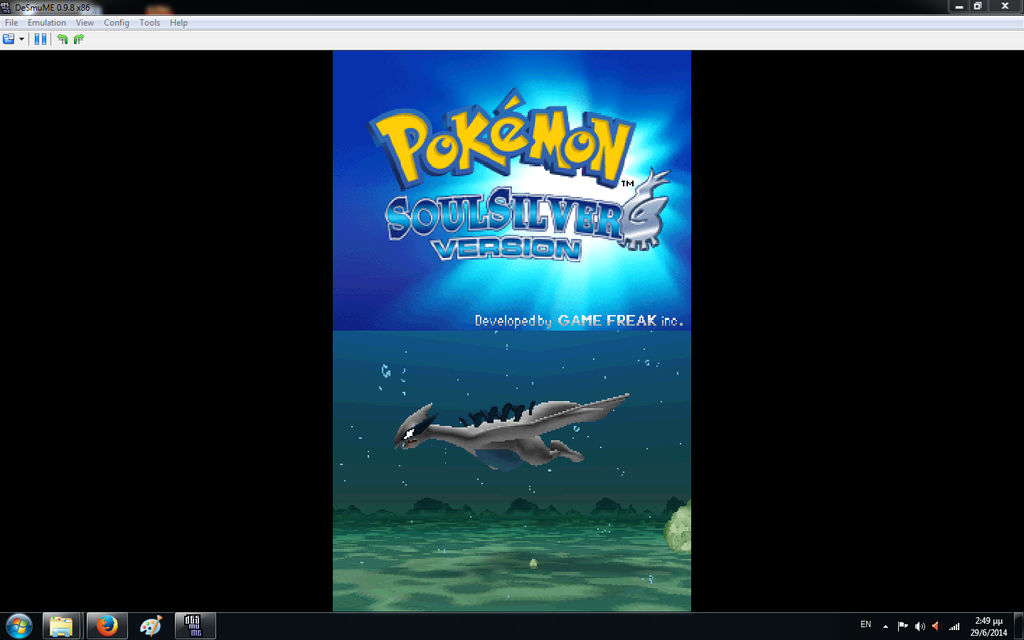Click the rotate screen left toolbar icon
This screenshot has height=640, width=1024.
(x=63, y=39)
